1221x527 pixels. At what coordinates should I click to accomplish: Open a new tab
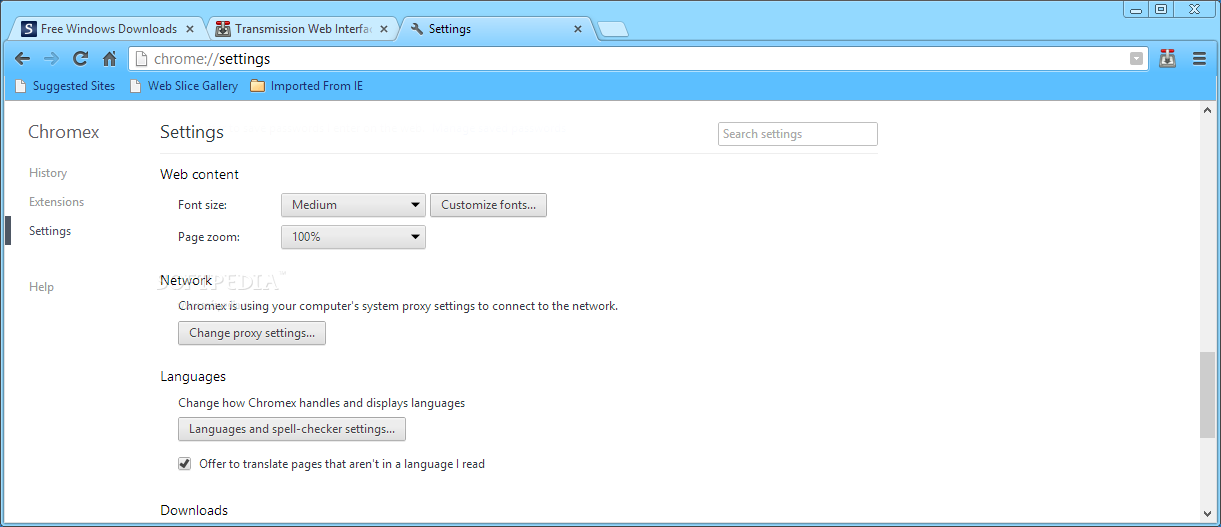(x=612, y=29)
